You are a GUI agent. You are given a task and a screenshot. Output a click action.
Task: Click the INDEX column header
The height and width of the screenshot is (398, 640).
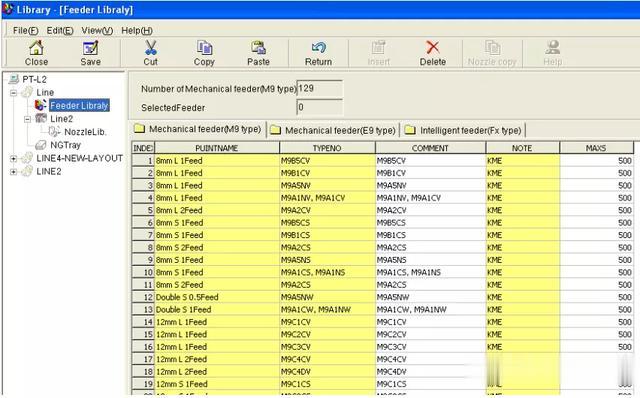tap(143, 148)
